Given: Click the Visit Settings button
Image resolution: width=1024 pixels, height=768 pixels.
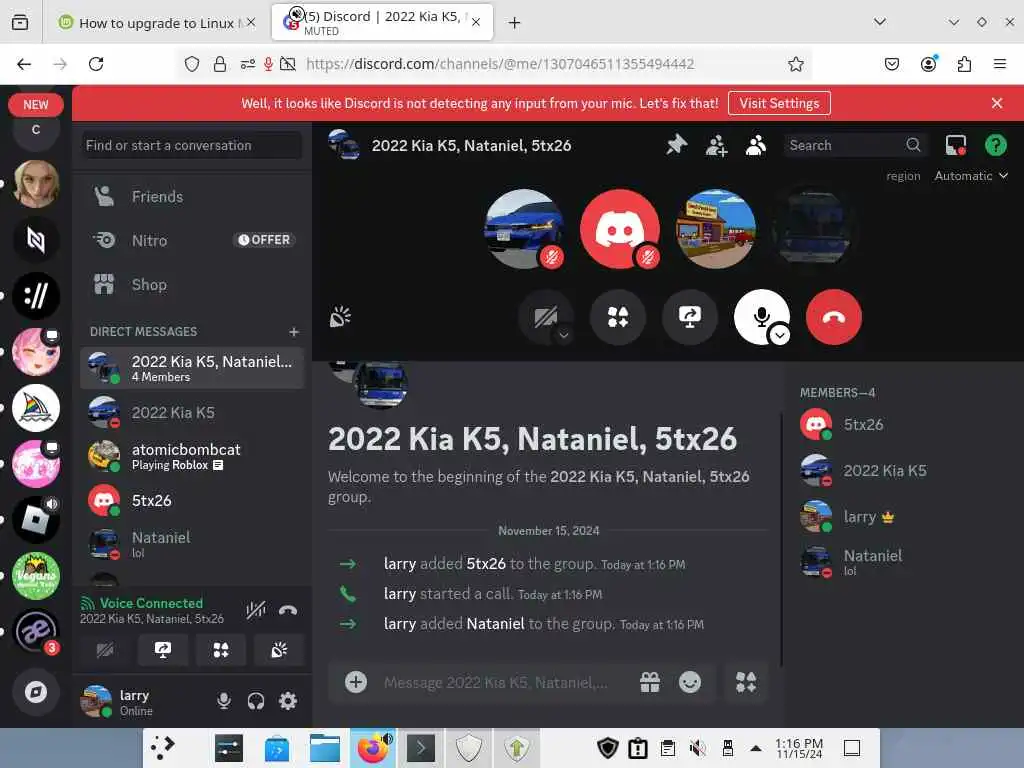Looking at the screenshot, I should pos(778,103).
